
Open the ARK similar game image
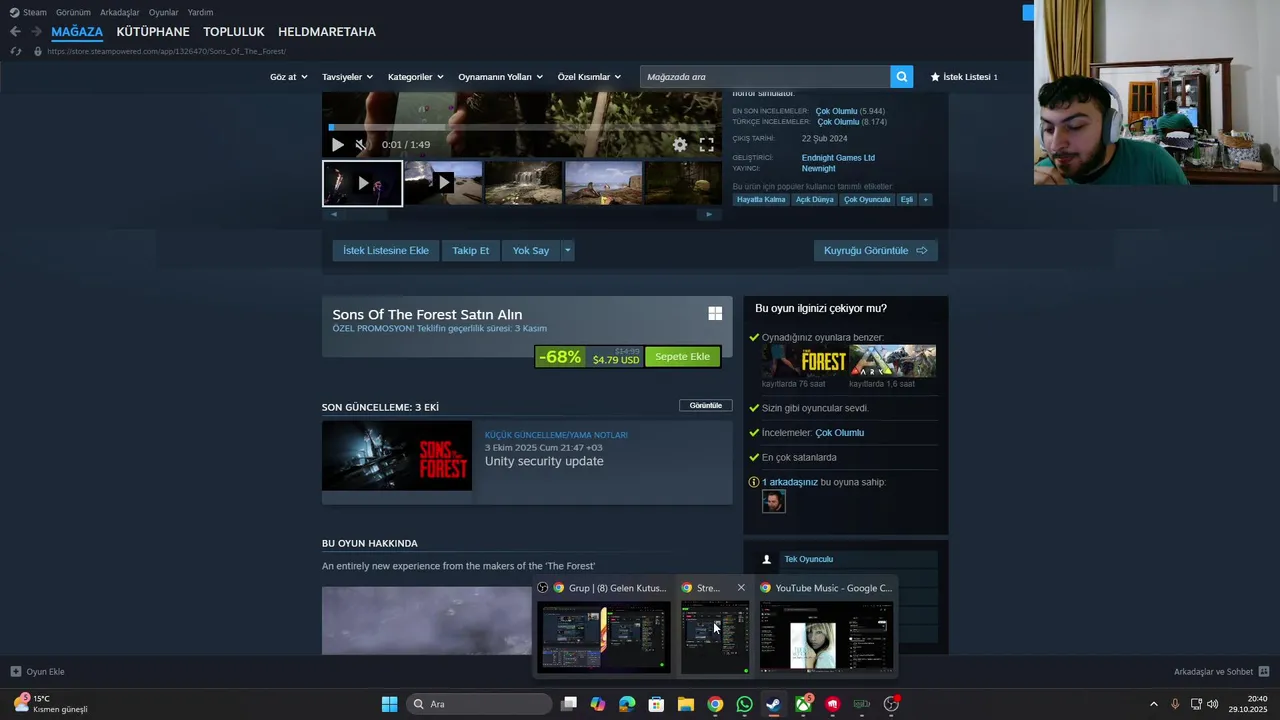pyautogui.click(x=892, y=361)
